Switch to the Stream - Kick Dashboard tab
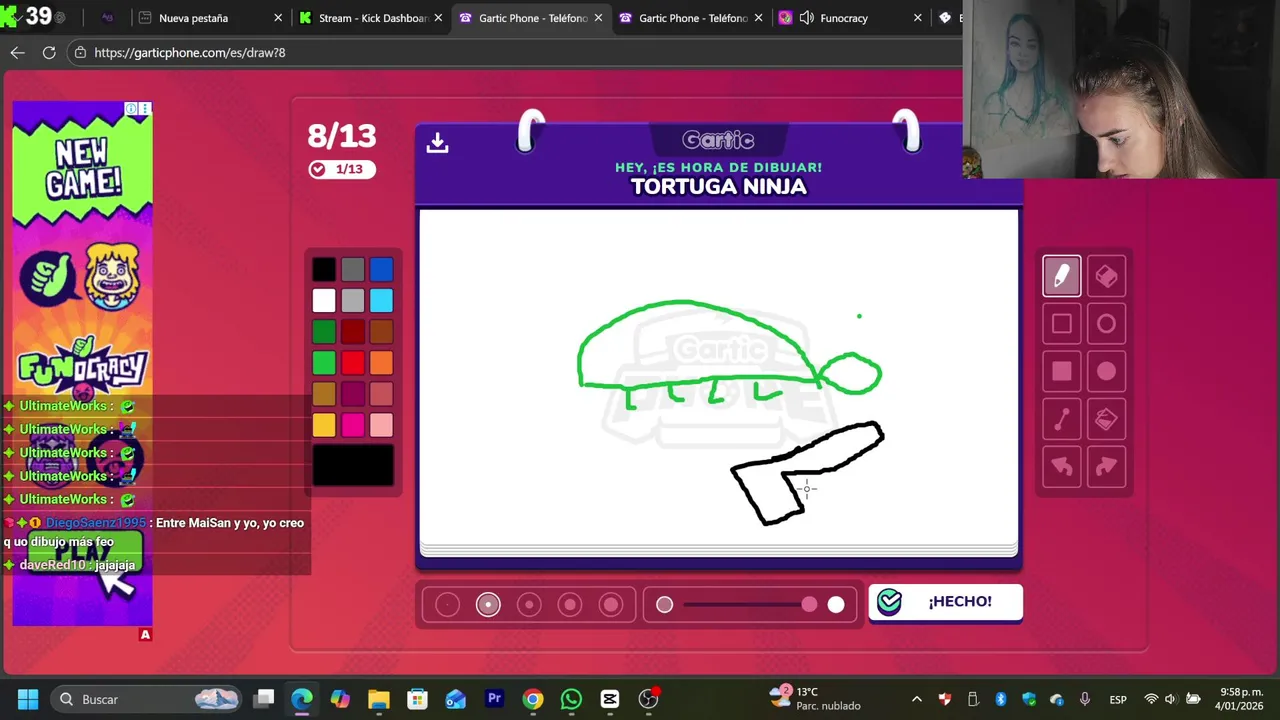Screen dimensions: 1280x720 point(370,18)
